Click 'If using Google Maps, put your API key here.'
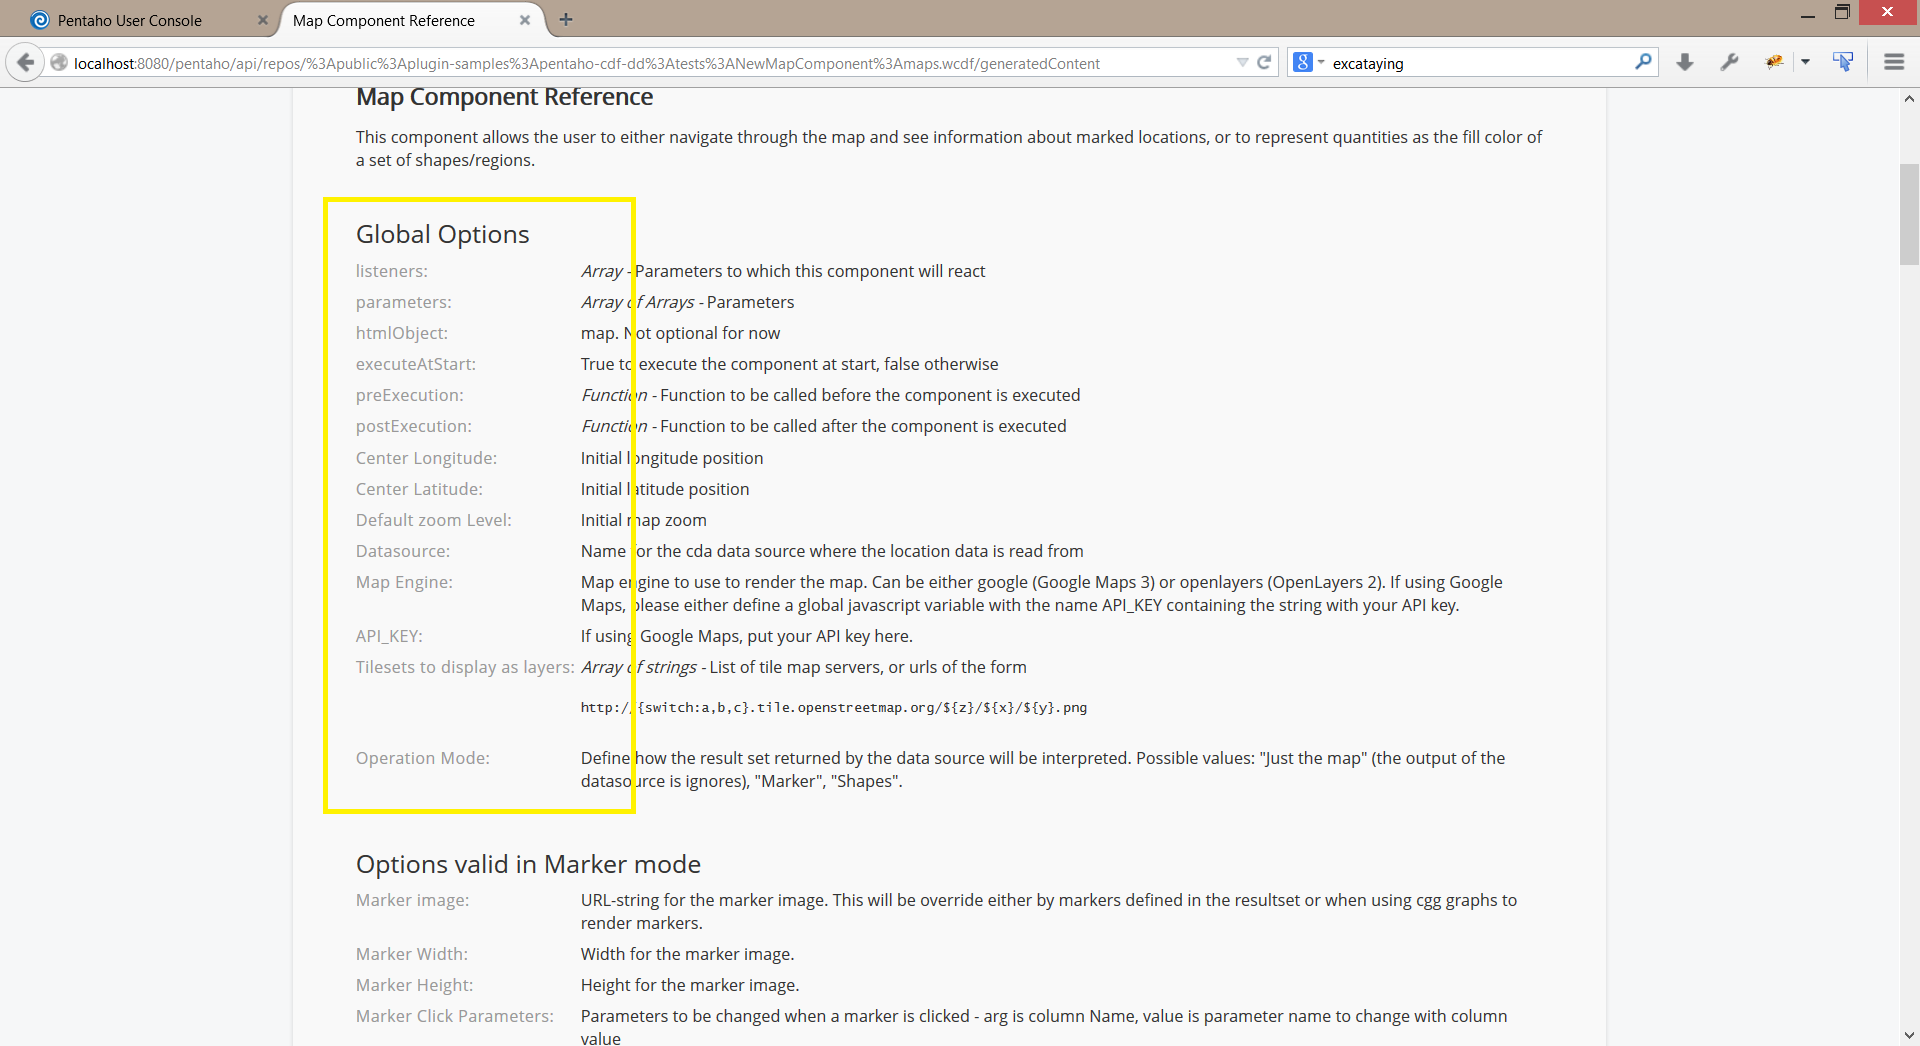 [x=747, y=636]
